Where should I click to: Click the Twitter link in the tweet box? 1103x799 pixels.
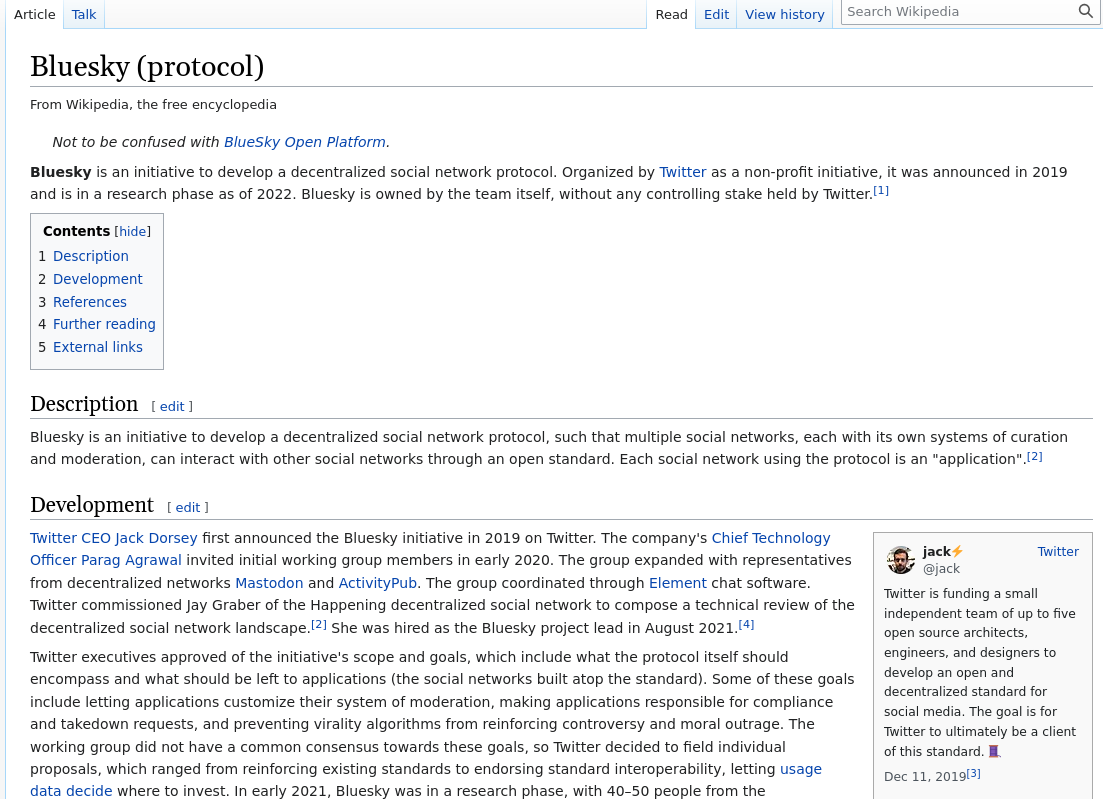click(1058, 551)
